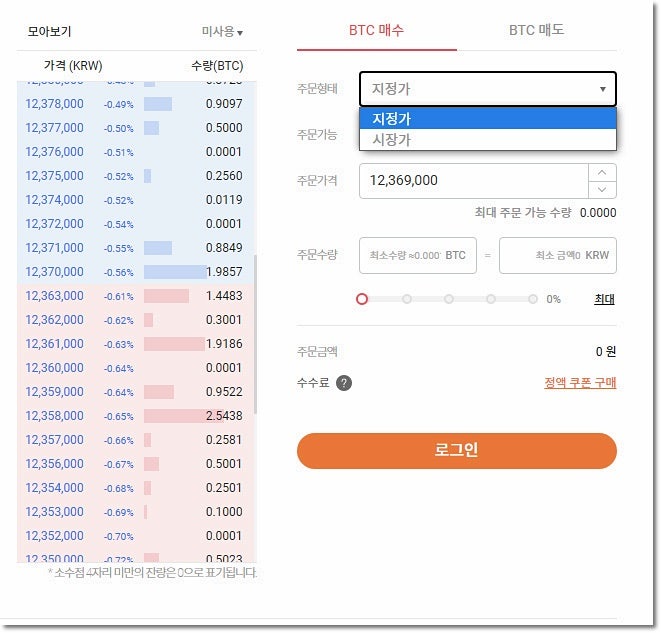This screenshot has height=633, width=661.
Task: Select the middle step of percent slider
Action: point(449,299)
